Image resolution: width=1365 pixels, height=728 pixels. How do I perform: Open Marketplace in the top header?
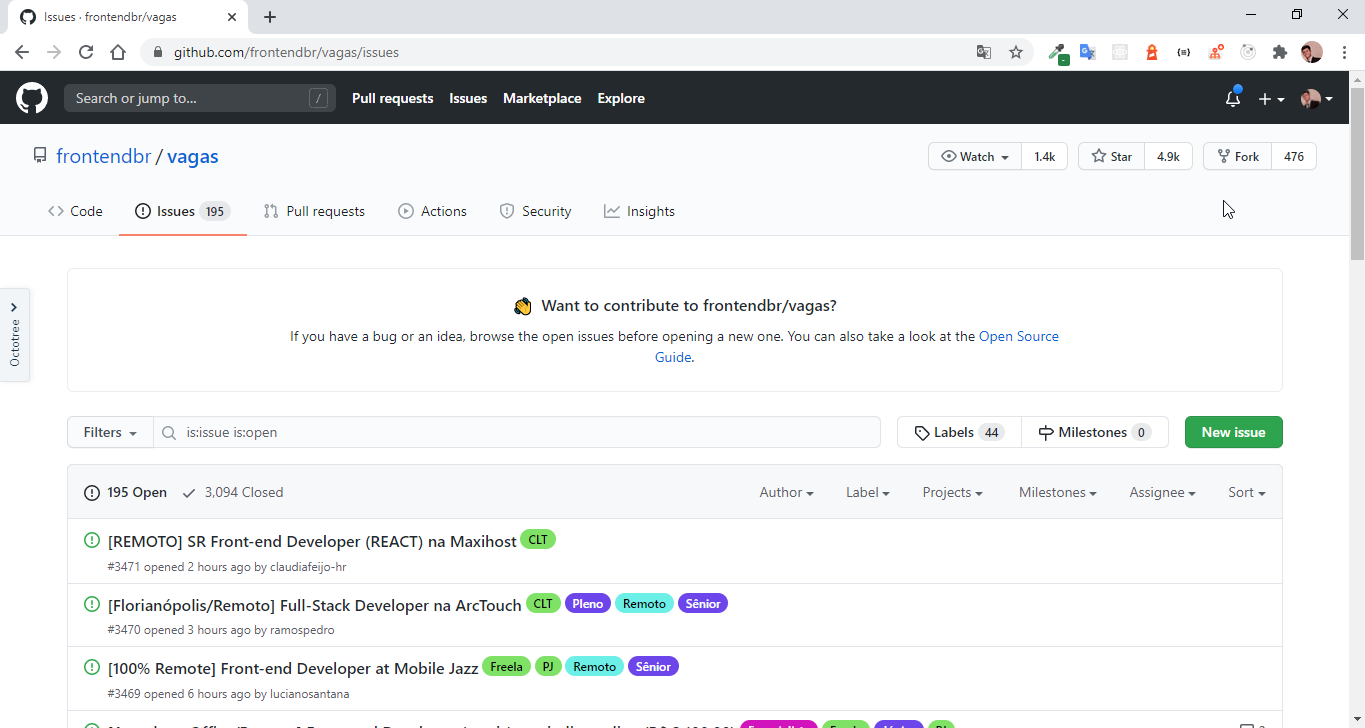point(542,98)
